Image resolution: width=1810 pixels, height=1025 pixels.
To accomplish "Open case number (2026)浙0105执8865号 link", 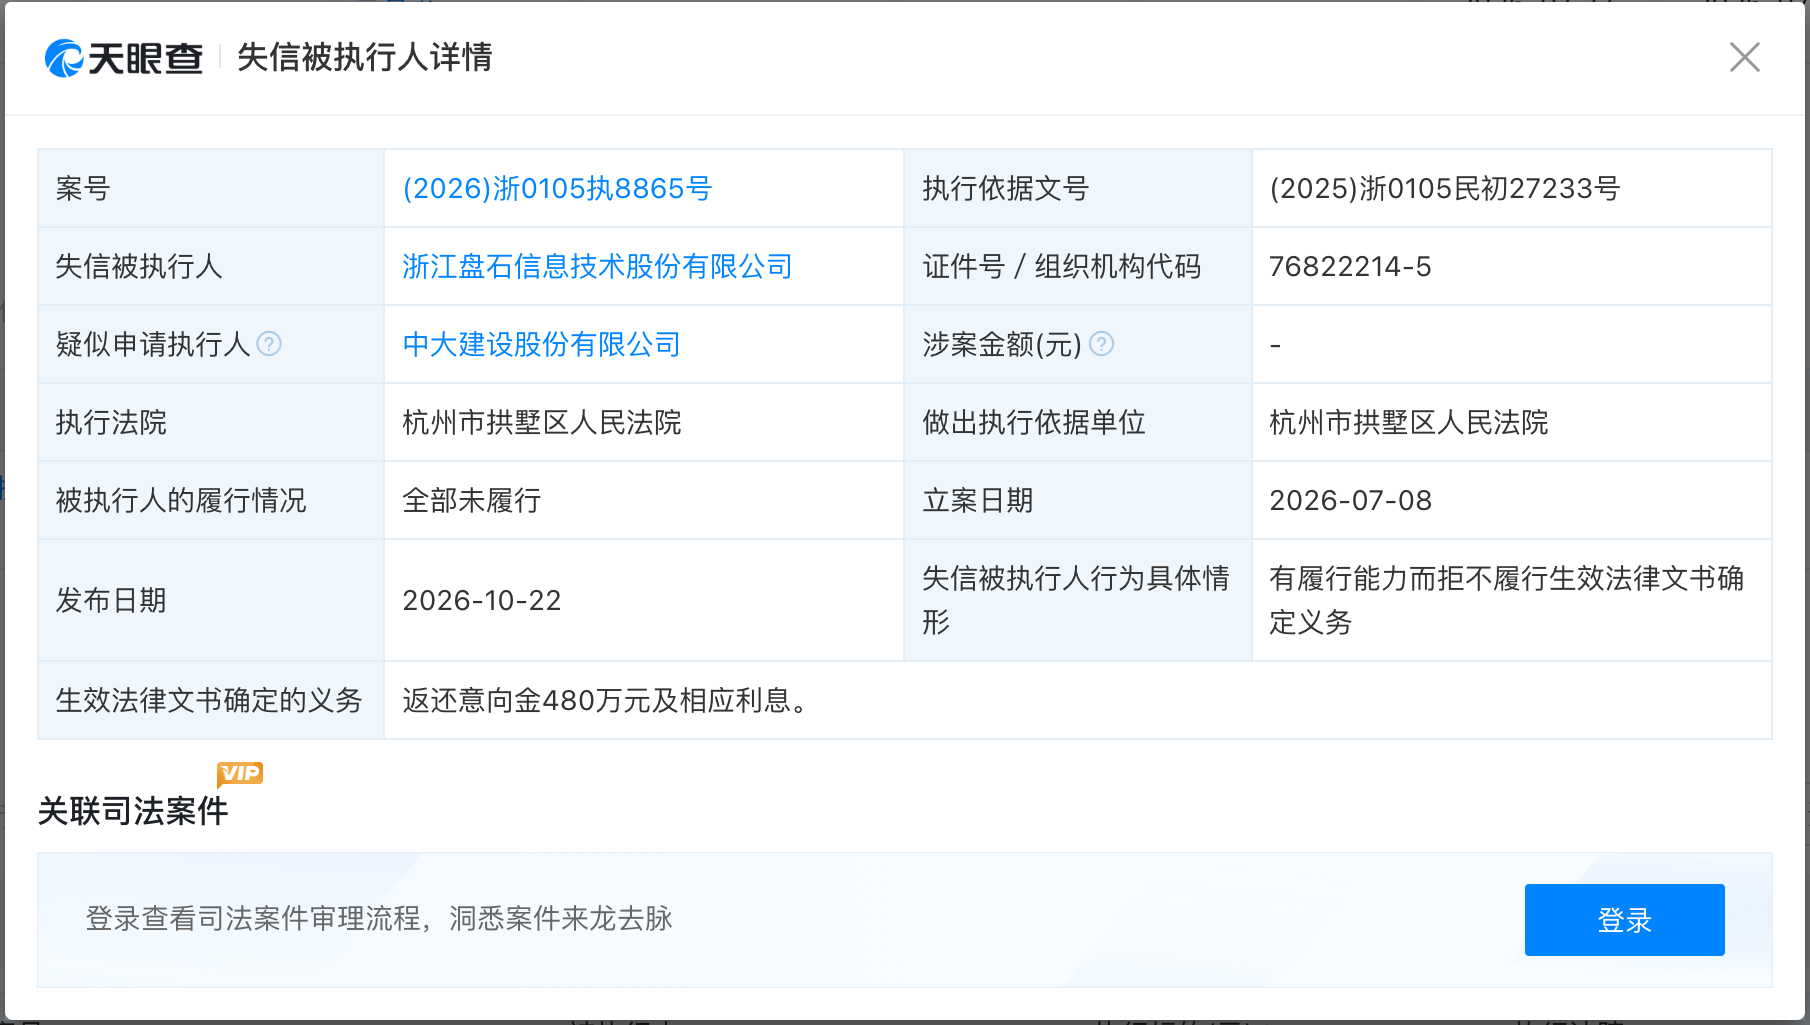I will pos(557,189).
